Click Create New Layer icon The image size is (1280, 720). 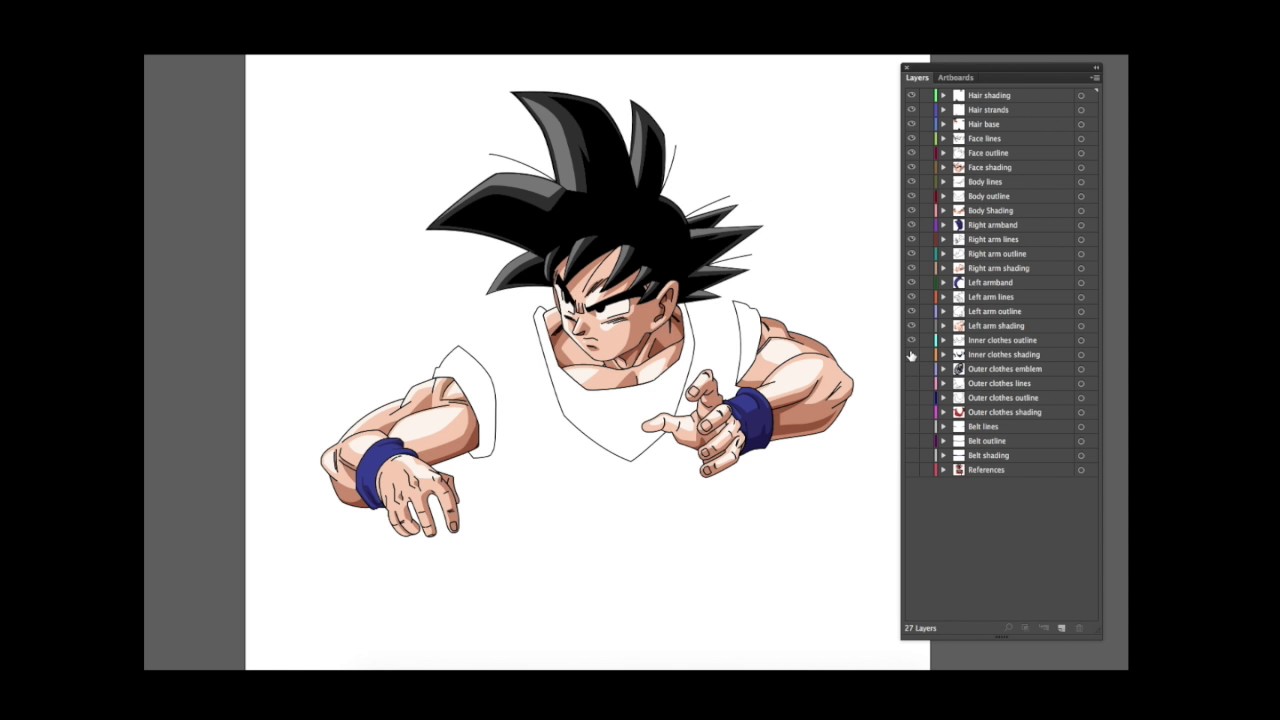[x=1062, y=628]
